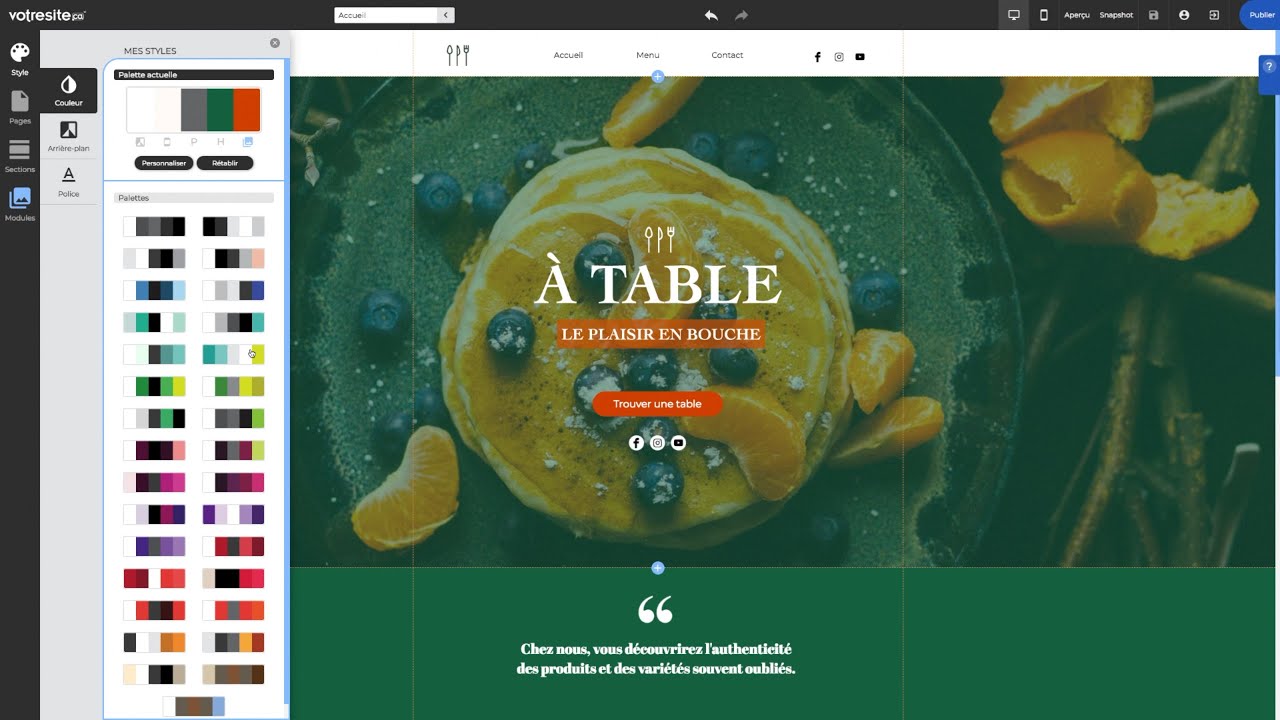
Task: Select the orange swatch in current palette
Action: pyautogui.click(x=247, y=109)
